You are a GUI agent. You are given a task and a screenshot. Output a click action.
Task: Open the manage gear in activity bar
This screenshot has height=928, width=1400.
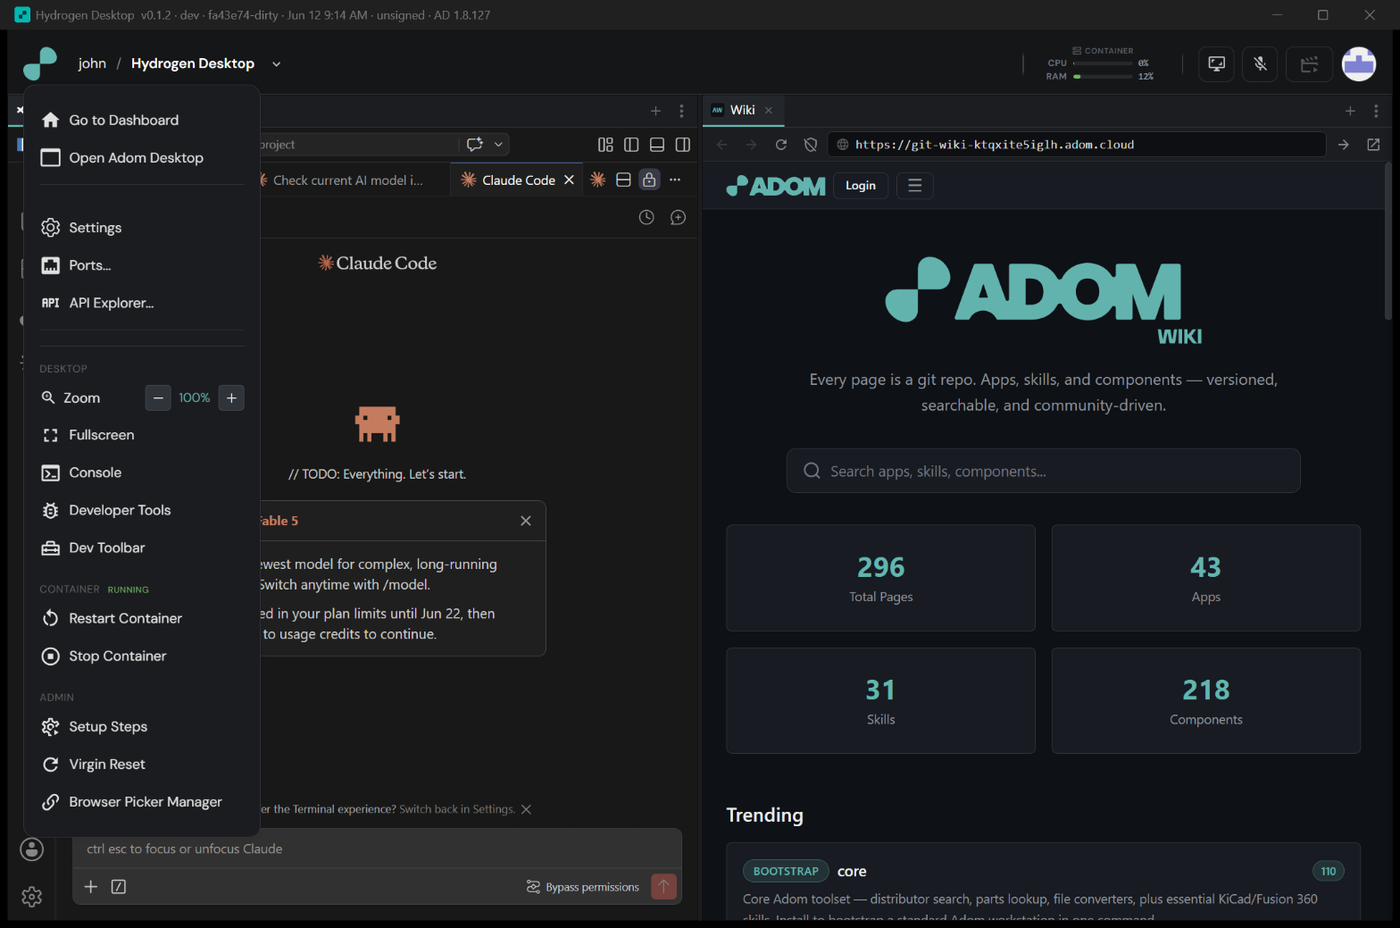pos(32,897)
